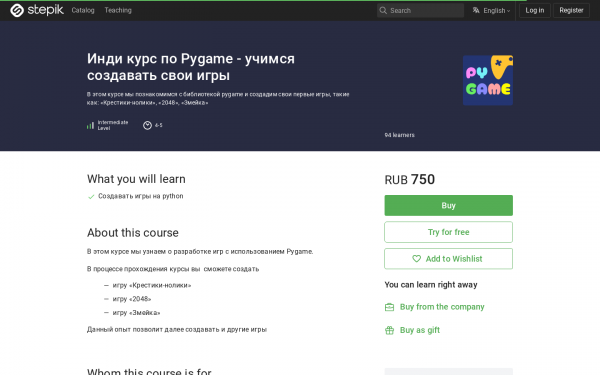Focus the Search input field

420,10
